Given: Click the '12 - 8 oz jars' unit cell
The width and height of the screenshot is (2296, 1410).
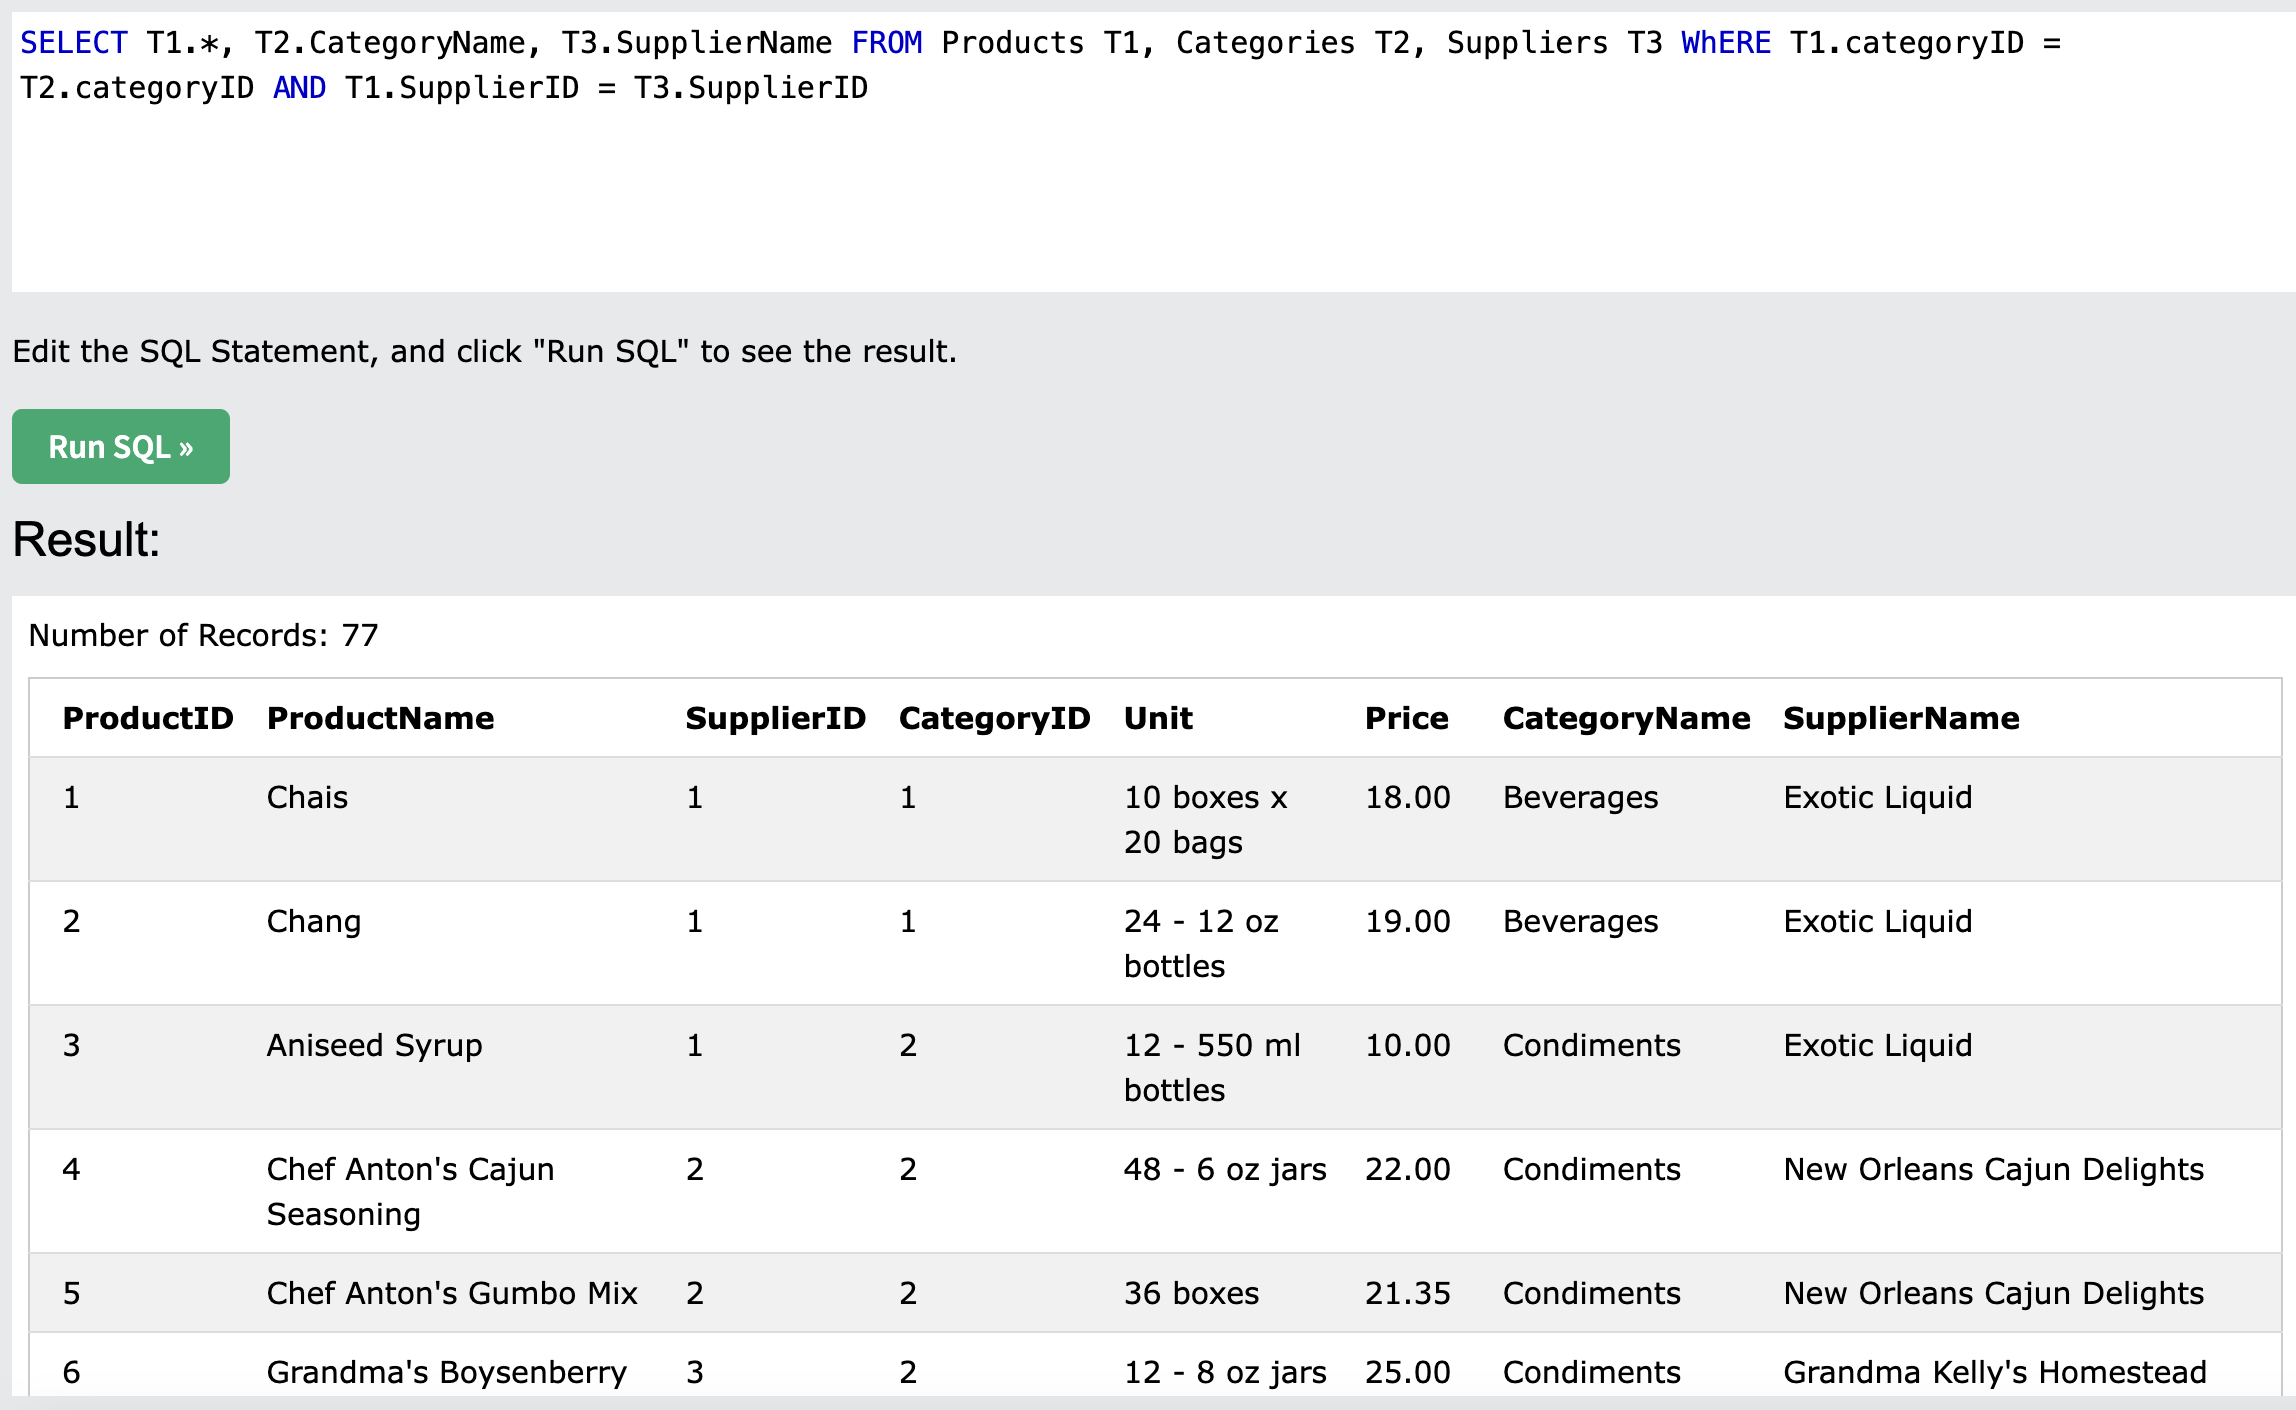Looking at the screenshot, I should pos(1225,1372).
